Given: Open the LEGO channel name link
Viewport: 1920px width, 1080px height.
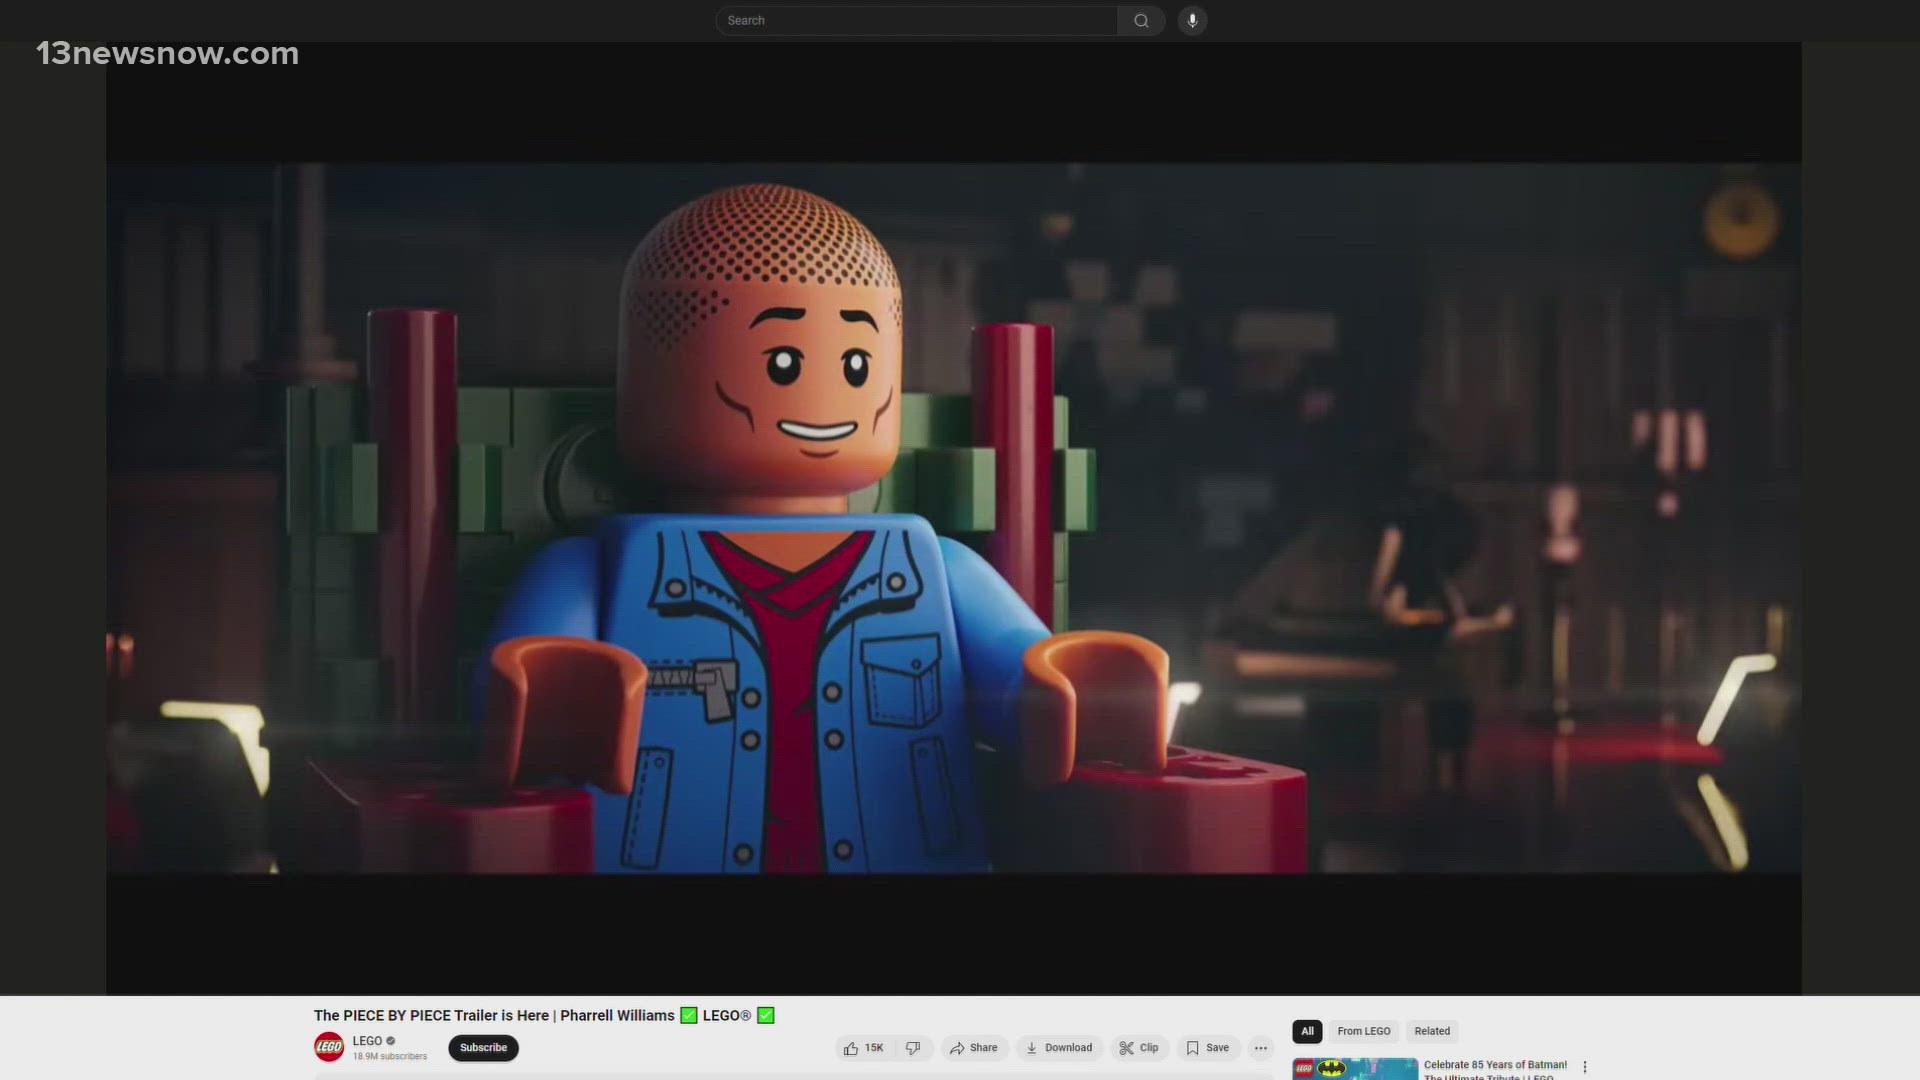Looking at the screenshot, I should [367, 1040].
